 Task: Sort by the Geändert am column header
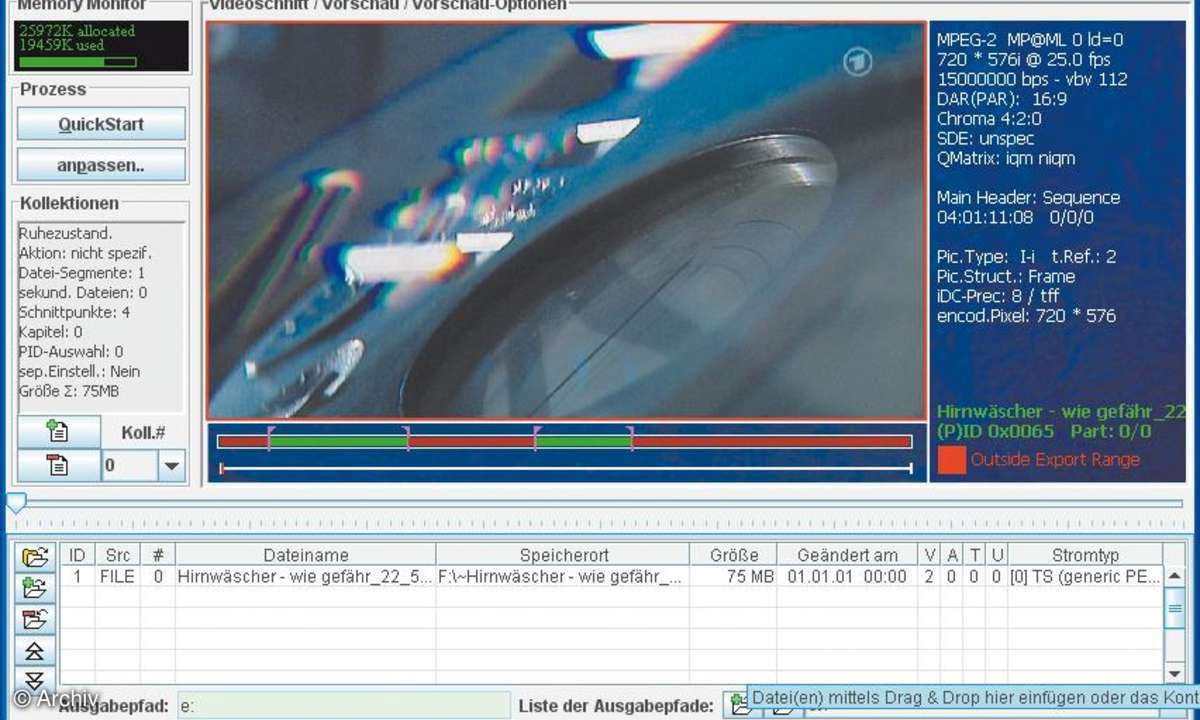[848, 555]
